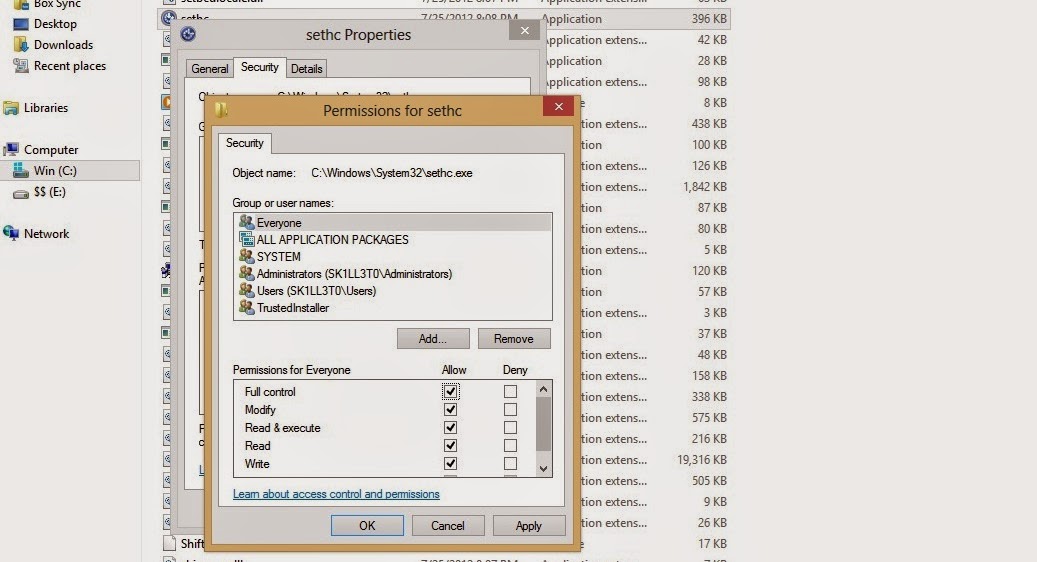Image resolution: width=1037 pixels, height=562 pixels.
Task: Open Learn about access control link
Action: point(336,494)
